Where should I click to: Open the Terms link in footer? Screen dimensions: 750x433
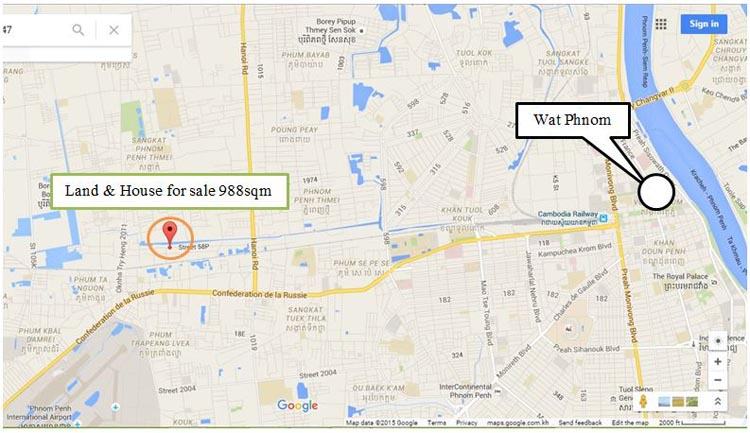[436, 423]
